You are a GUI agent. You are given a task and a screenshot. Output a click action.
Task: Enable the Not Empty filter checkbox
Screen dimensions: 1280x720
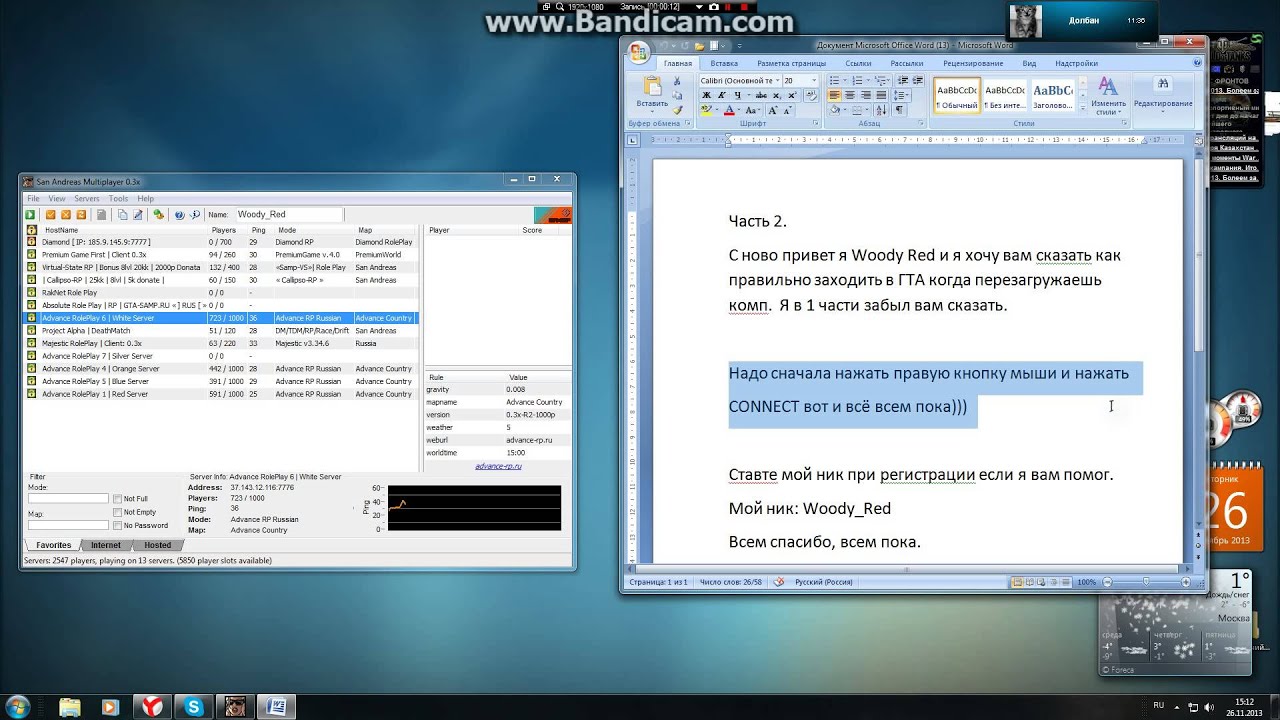click(117, 512)
